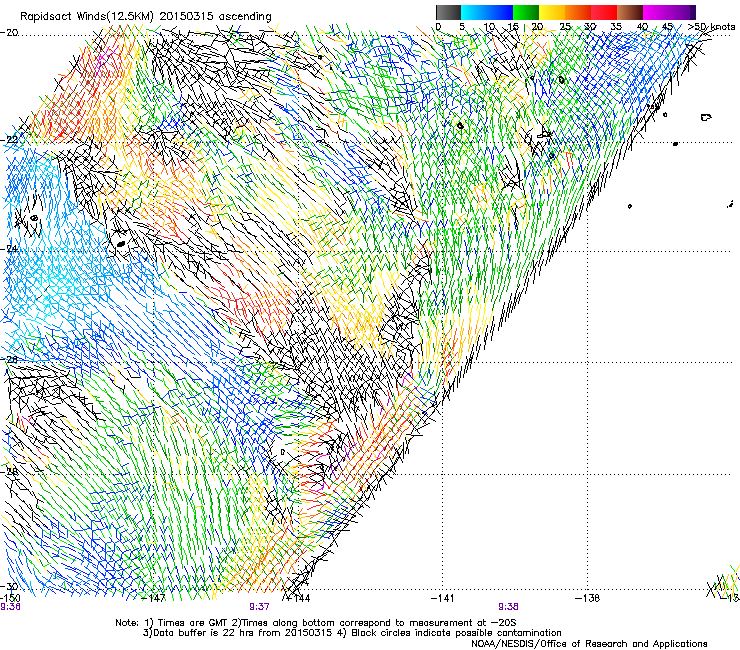Click the 'NOAA/NESDIS/Office of Research and Applications' credit
The image size is (740, 650).
pos(589,643)
